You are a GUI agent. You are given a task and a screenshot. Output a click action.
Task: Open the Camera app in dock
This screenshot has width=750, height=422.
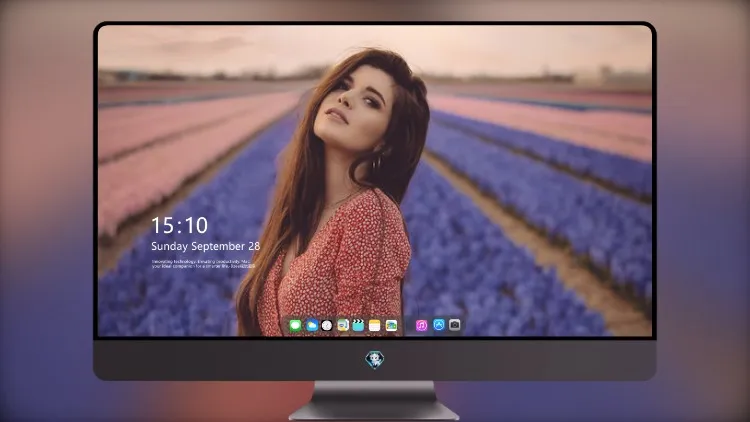(x=455, y=325)
